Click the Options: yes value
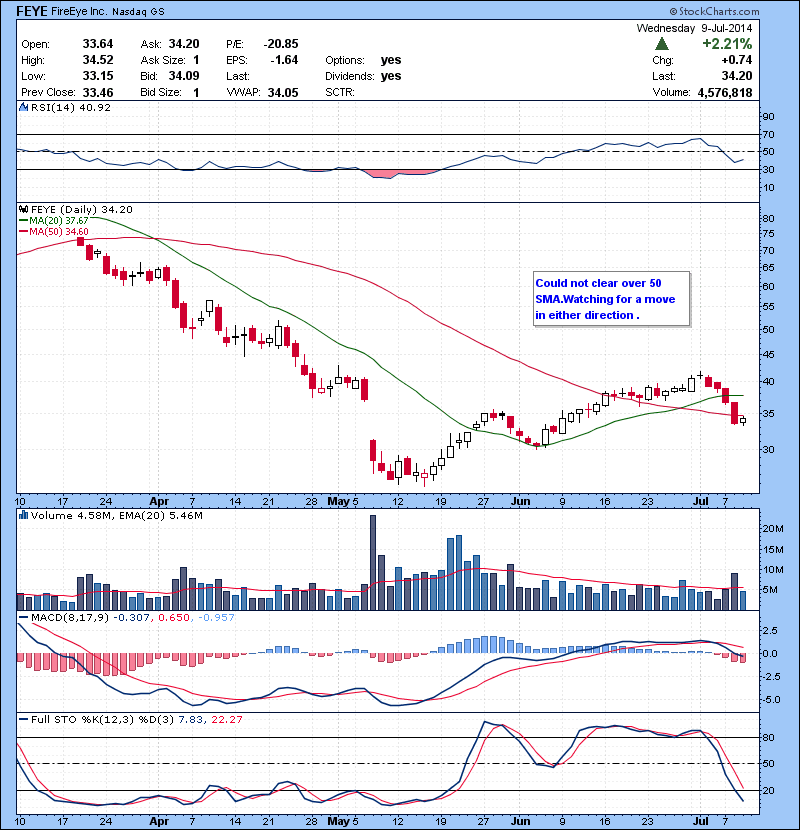Screen dimensions: 800x830 [391, 60]
